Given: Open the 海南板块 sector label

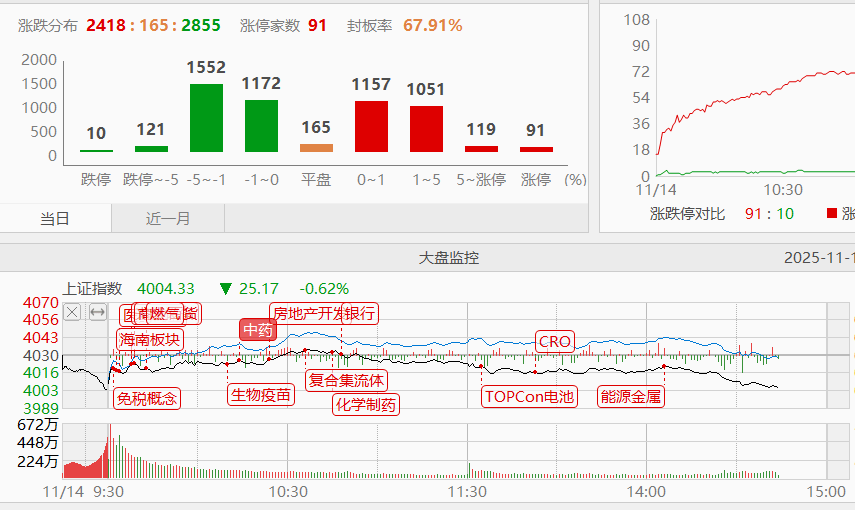Looking at the screenshot, I should pyautogui.click(x=150, y=339).
